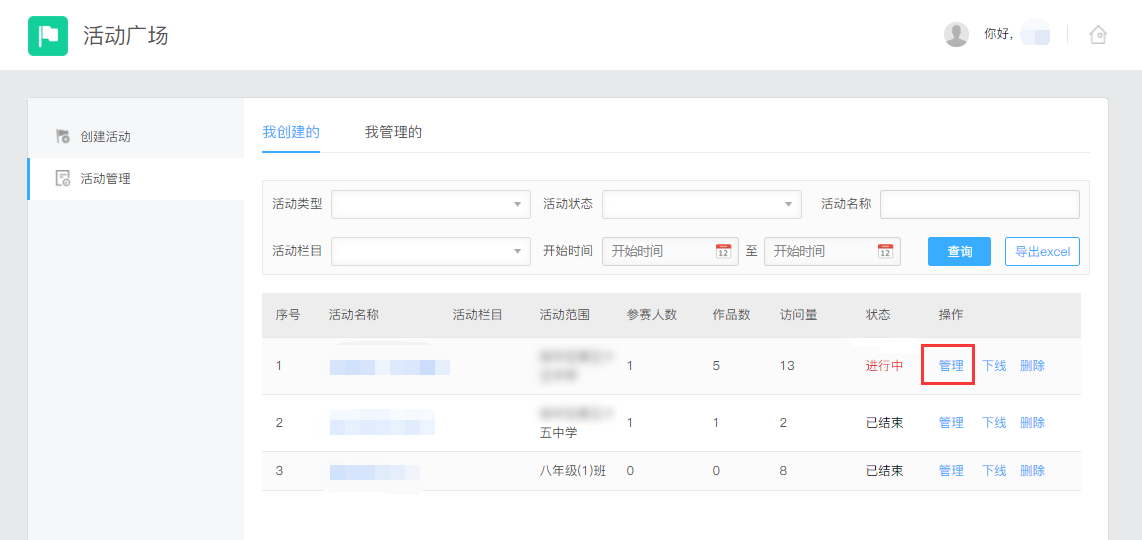Click the 活动管理 sidebar icon
Image resolution: width=1142 pixels, height=540 pixels.
tap(63, 179)
